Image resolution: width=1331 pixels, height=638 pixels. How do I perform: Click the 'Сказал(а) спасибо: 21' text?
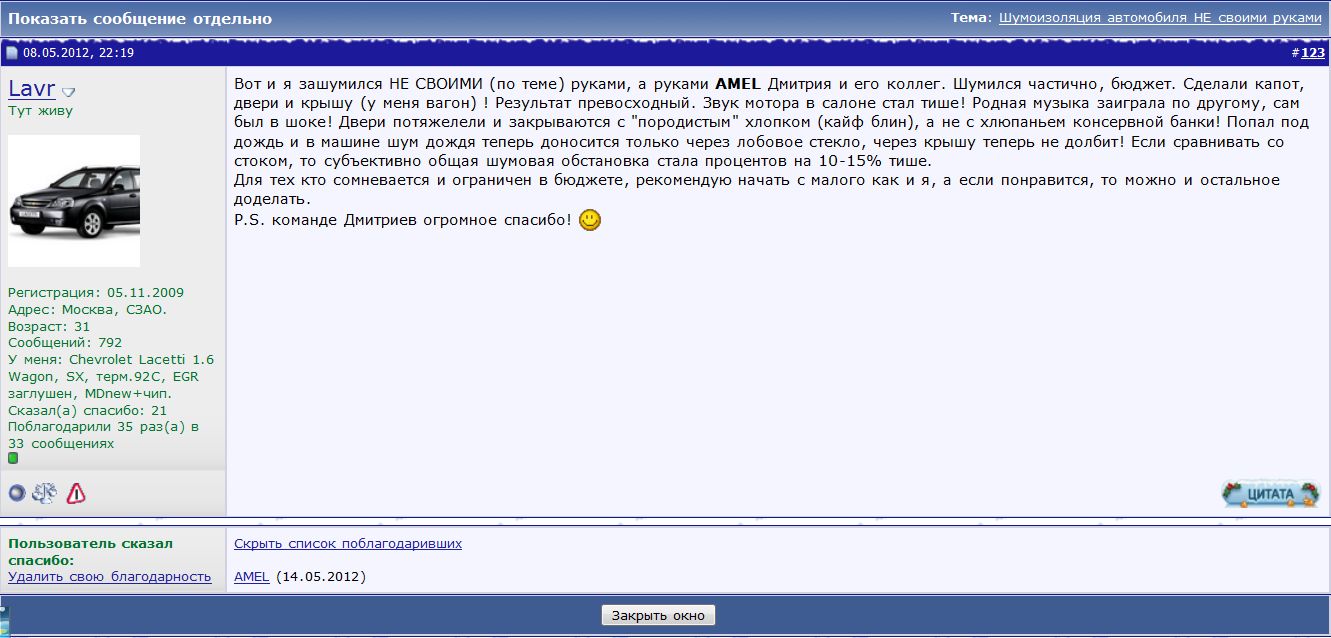click(88, 411)
